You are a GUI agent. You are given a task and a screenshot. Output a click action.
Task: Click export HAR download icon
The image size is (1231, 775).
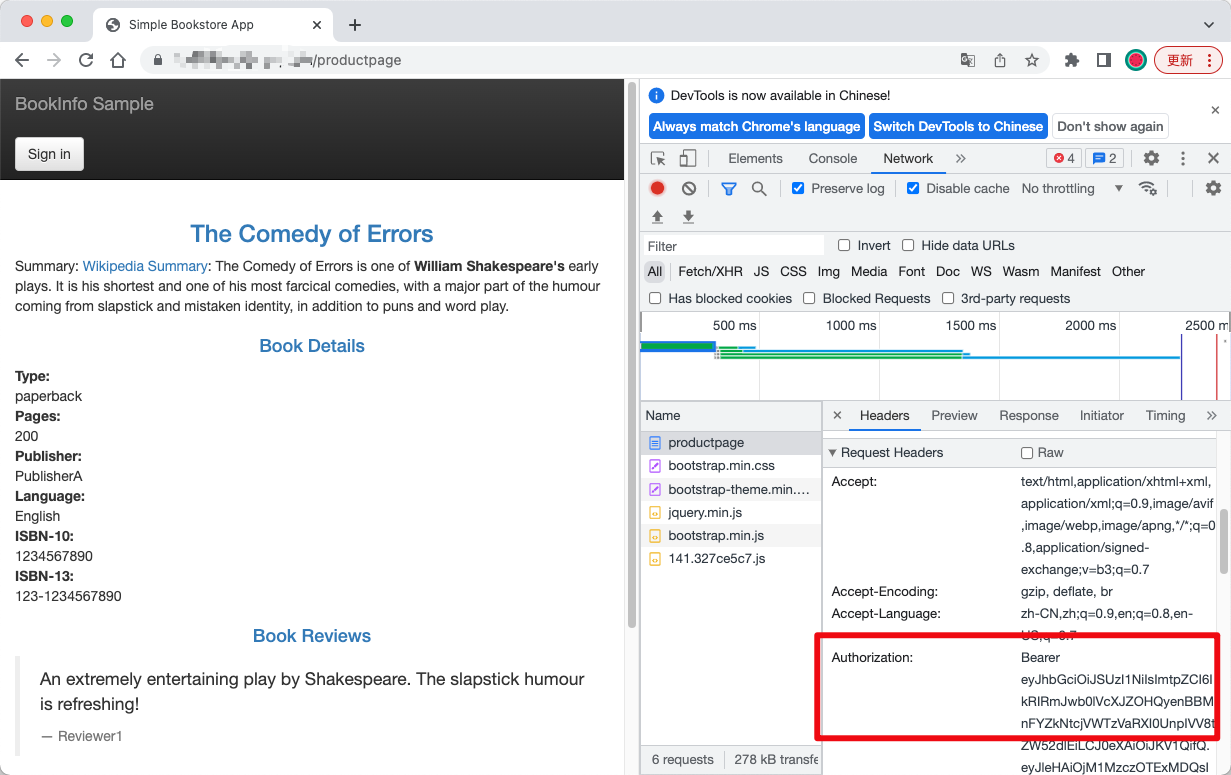(x=688, y=217)
